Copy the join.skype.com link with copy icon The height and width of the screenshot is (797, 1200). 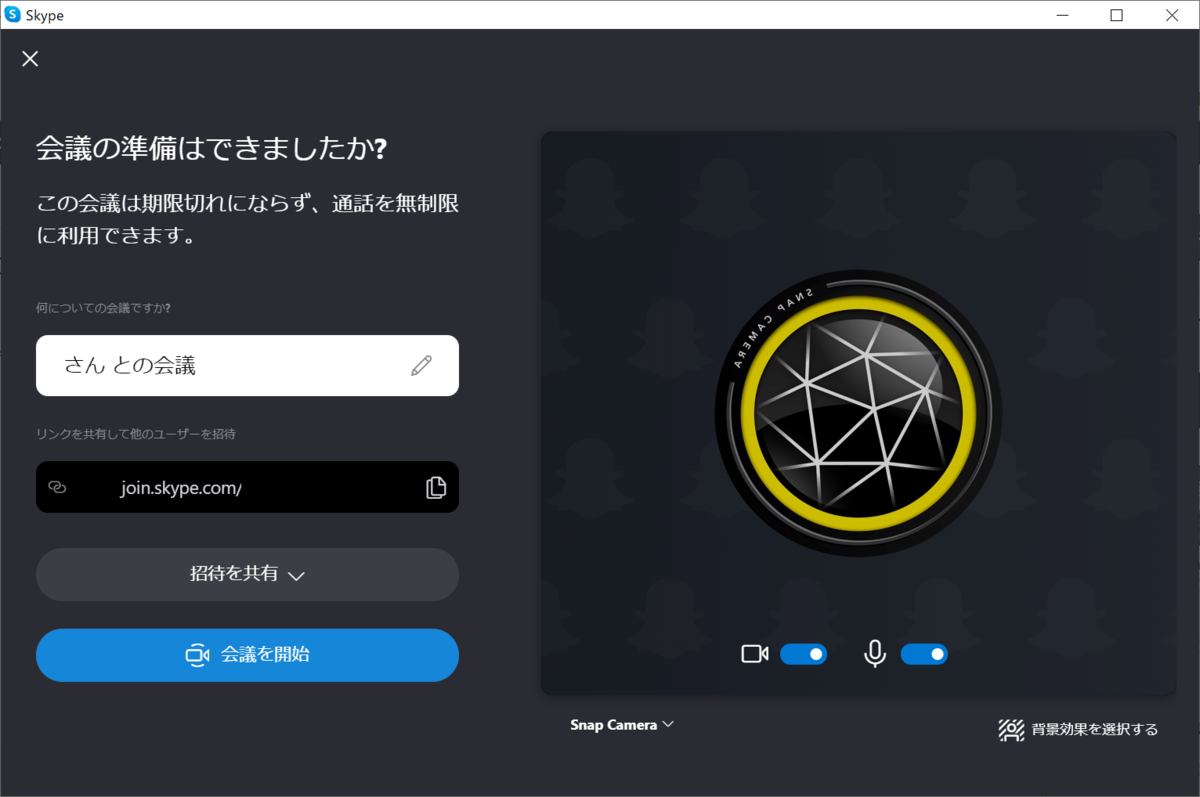click(x=436, y=487)
